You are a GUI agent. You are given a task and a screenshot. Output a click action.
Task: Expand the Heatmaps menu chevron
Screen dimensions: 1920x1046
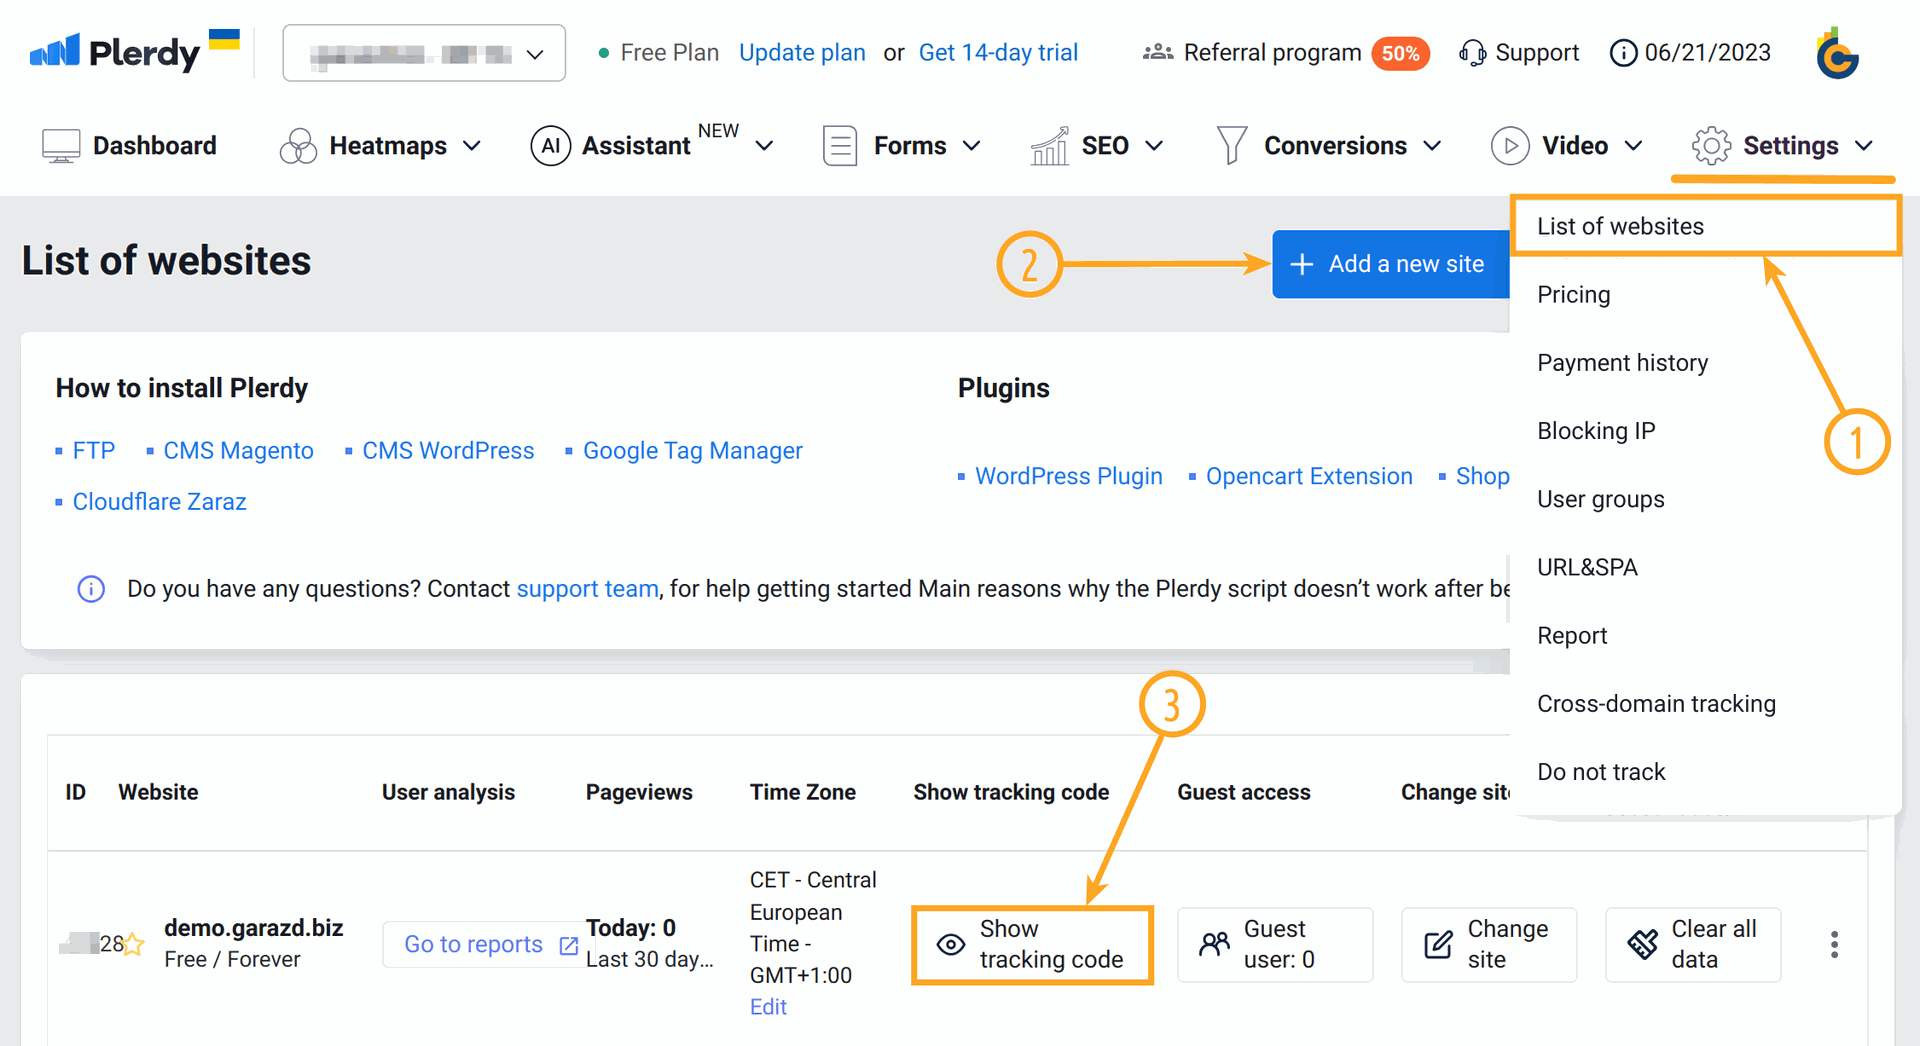tap(472, 146)
